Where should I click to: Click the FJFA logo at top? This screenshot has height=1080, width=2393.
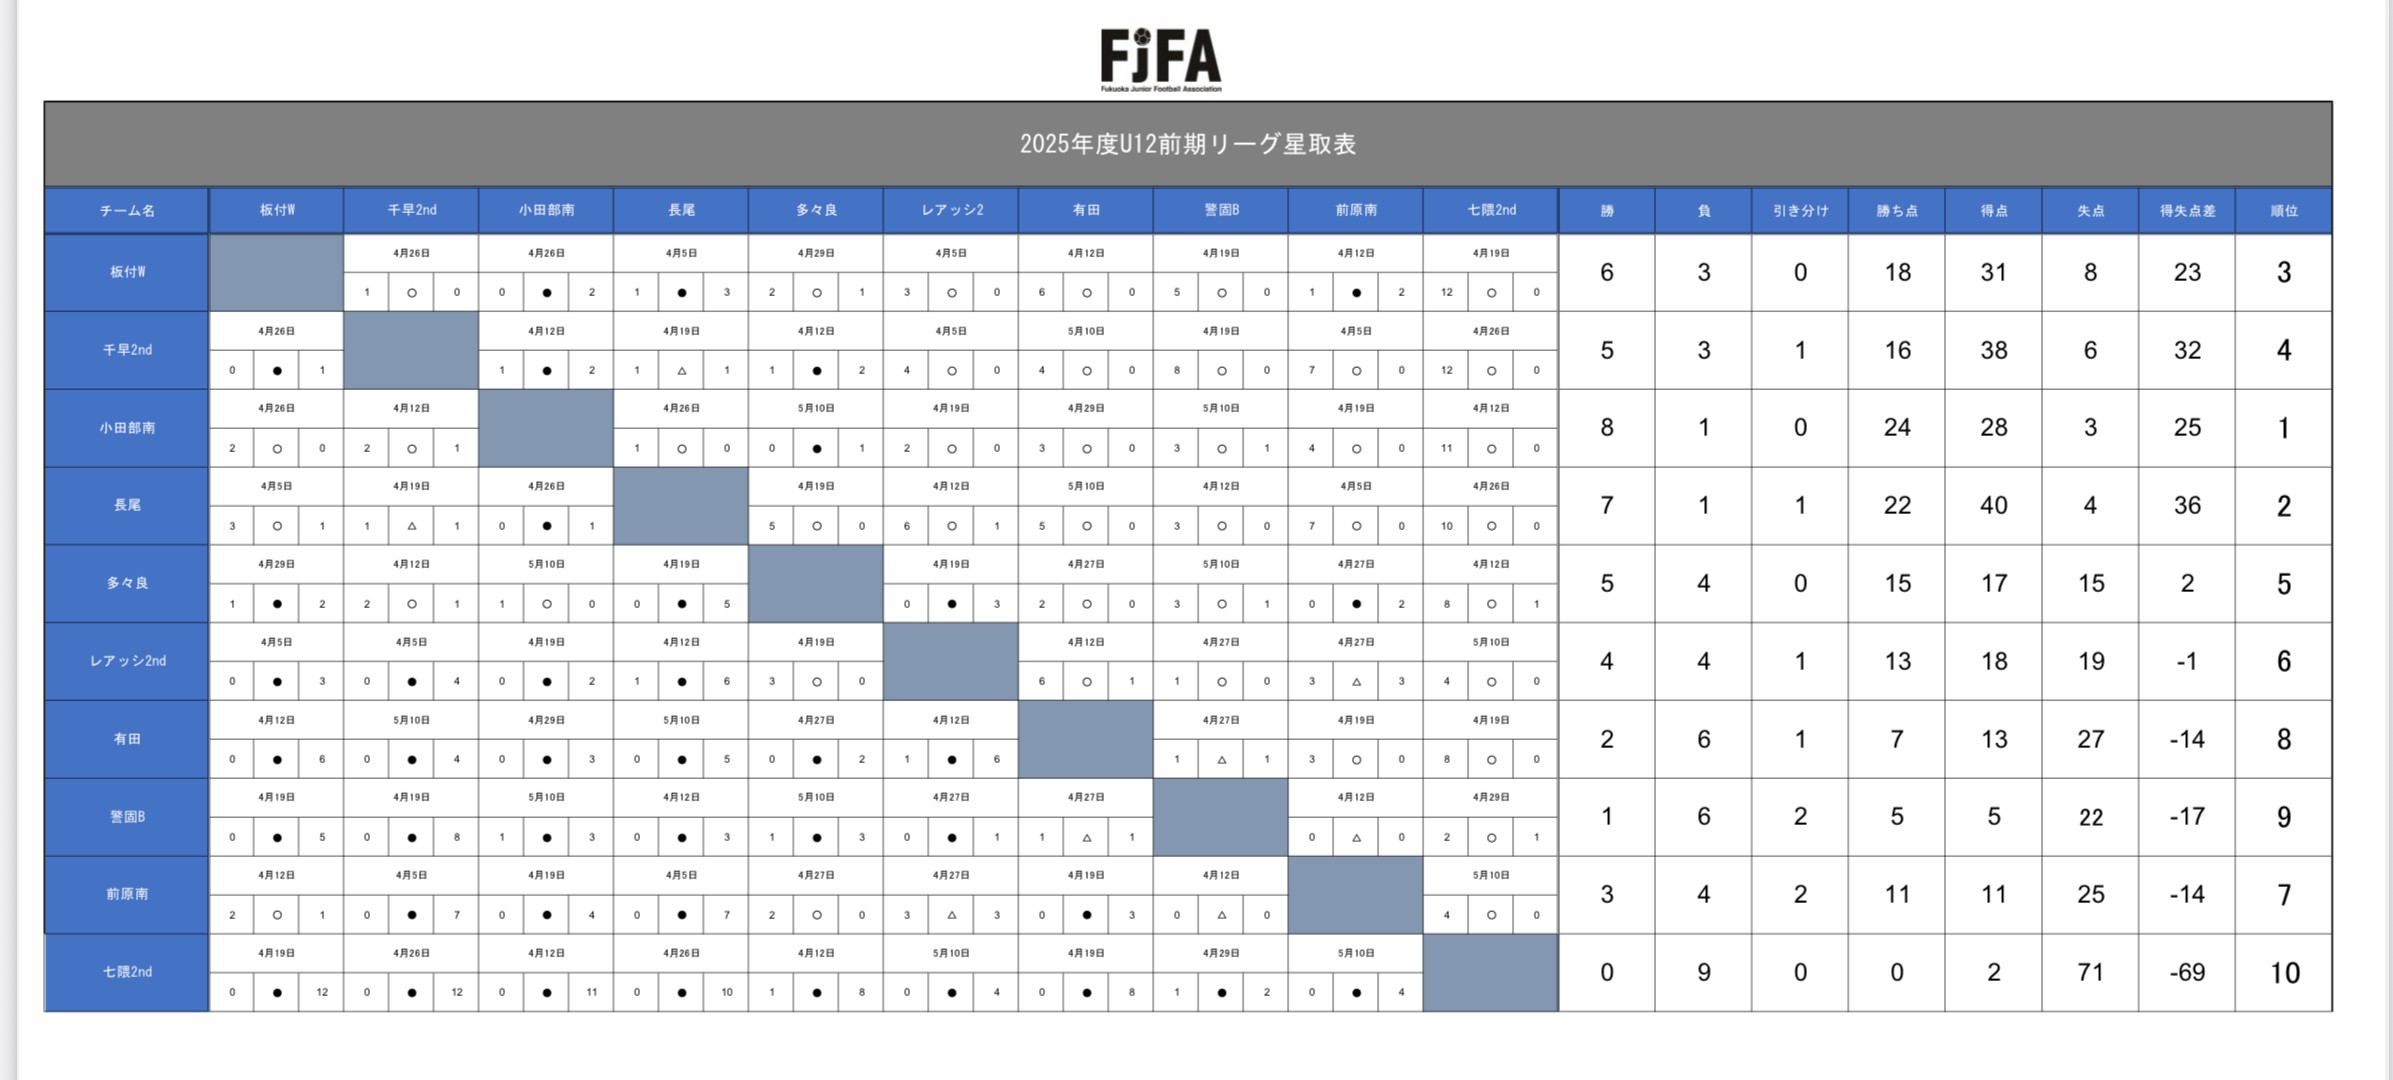(1161, 59)
